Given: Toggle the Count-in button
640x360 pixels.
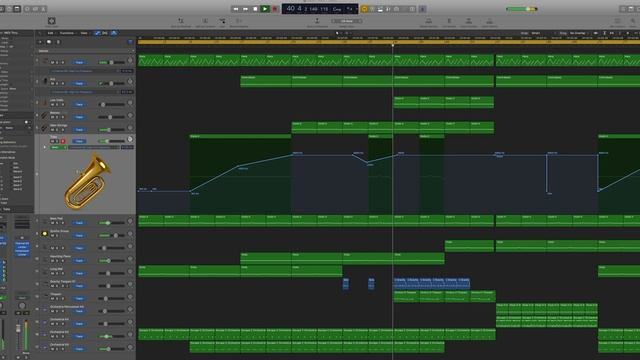Looking at the screenshot, I should coord(412,9).
